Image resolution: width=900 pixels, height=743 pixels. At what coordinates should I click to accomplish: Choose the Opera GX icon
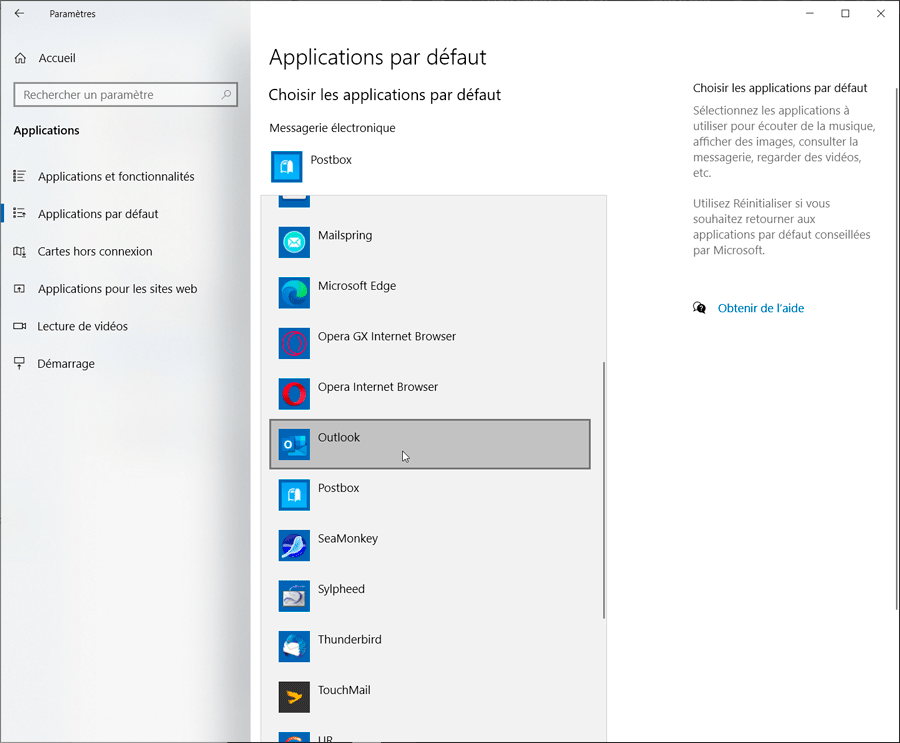point(294,343)
